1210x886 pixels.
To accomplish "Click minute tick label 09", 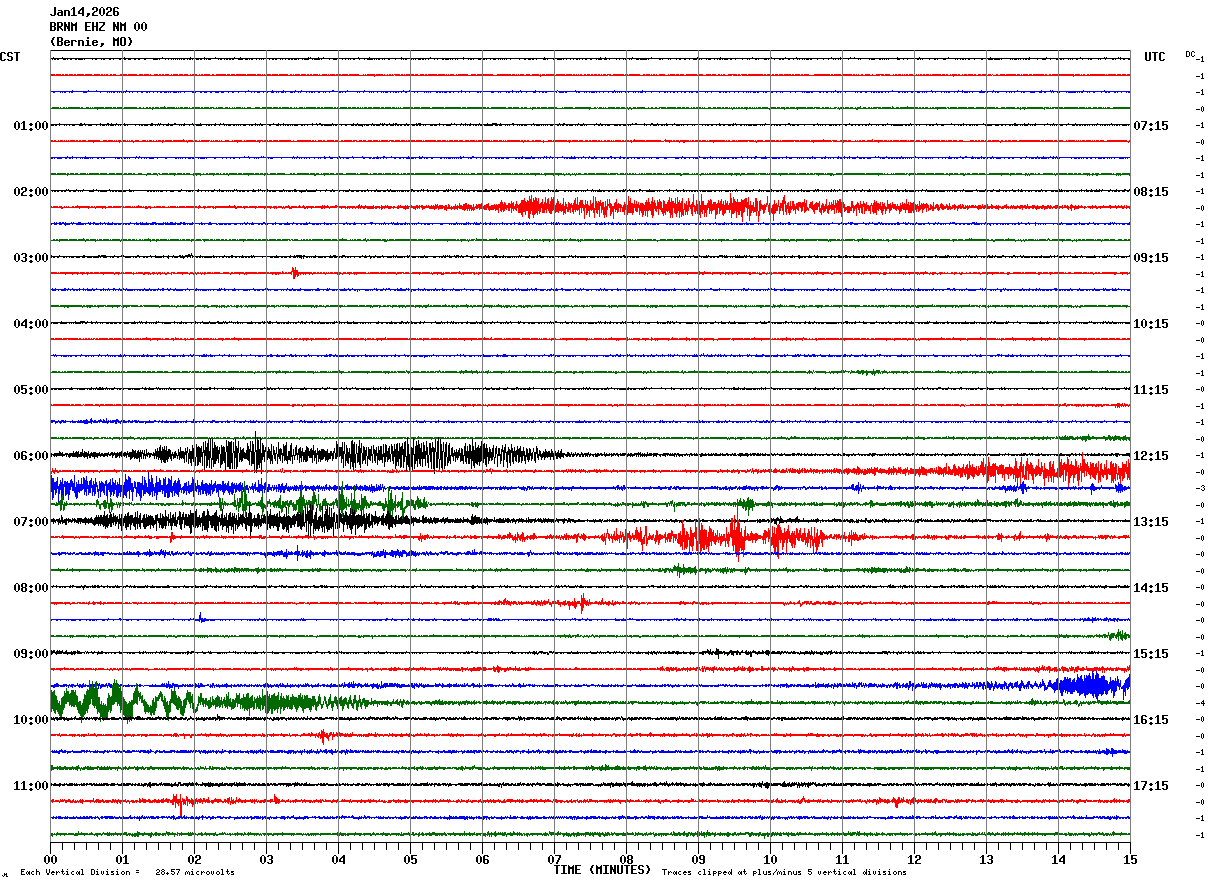I will pyautogui.click(x=698, y=859).
